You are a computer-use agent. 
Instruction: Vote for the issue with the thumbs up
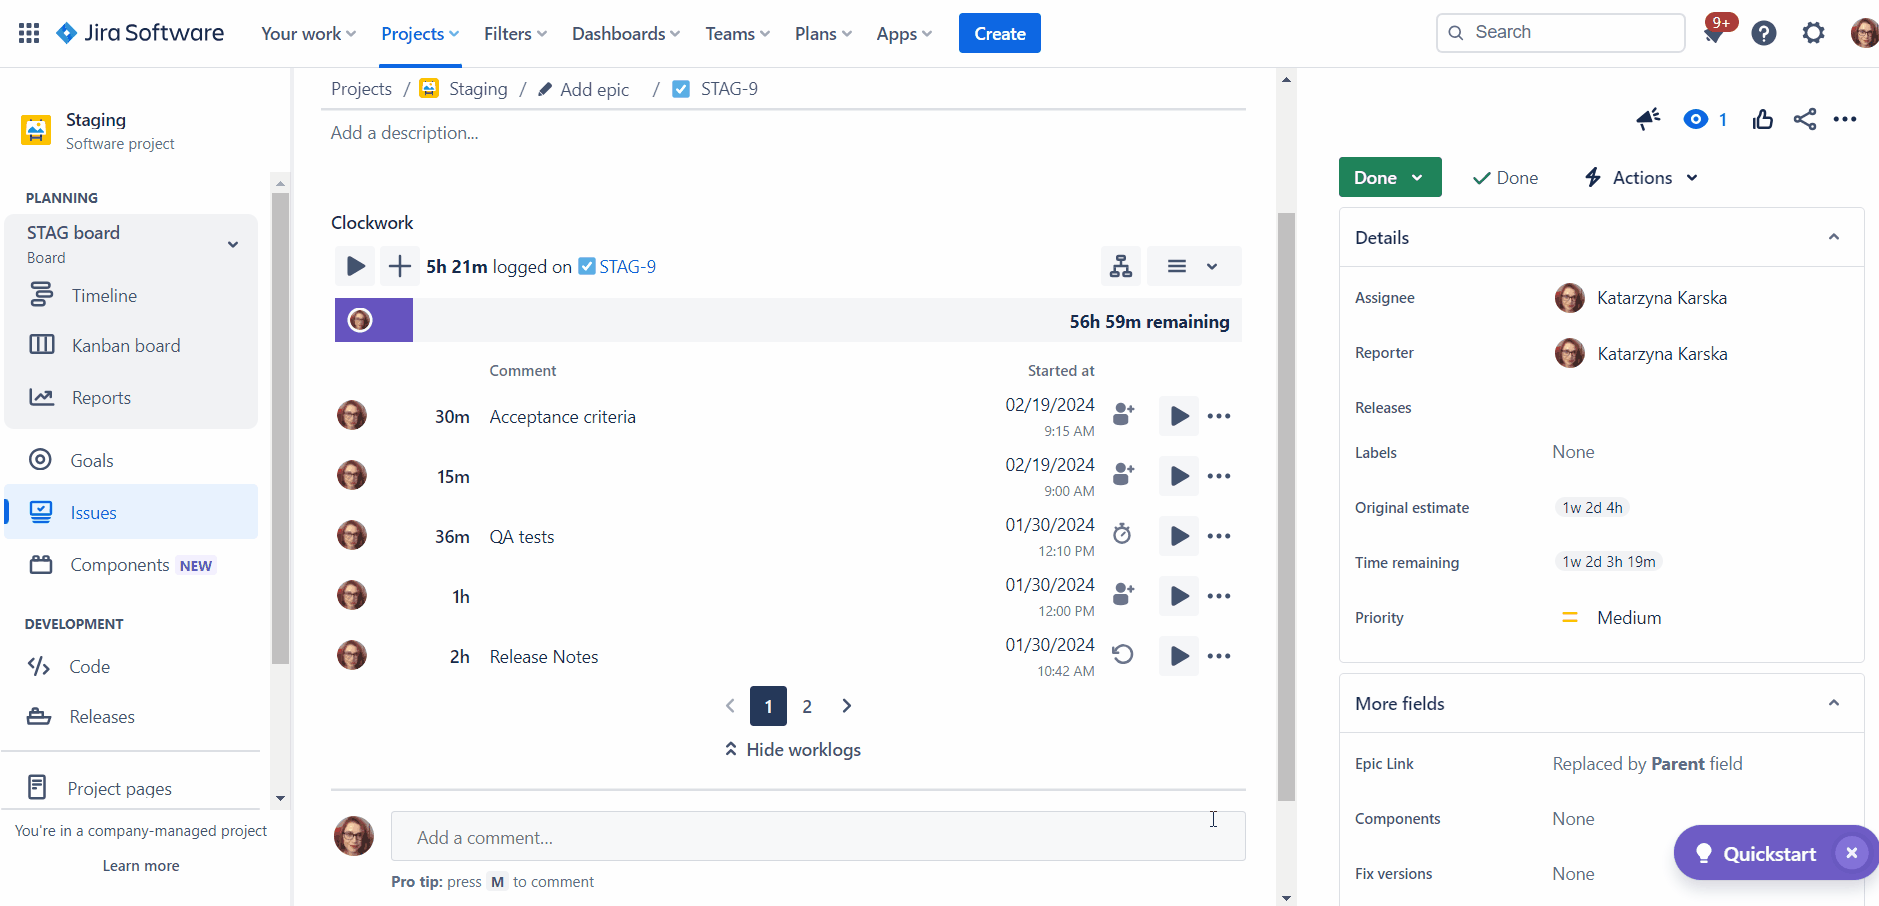(x=1762, y=119)
